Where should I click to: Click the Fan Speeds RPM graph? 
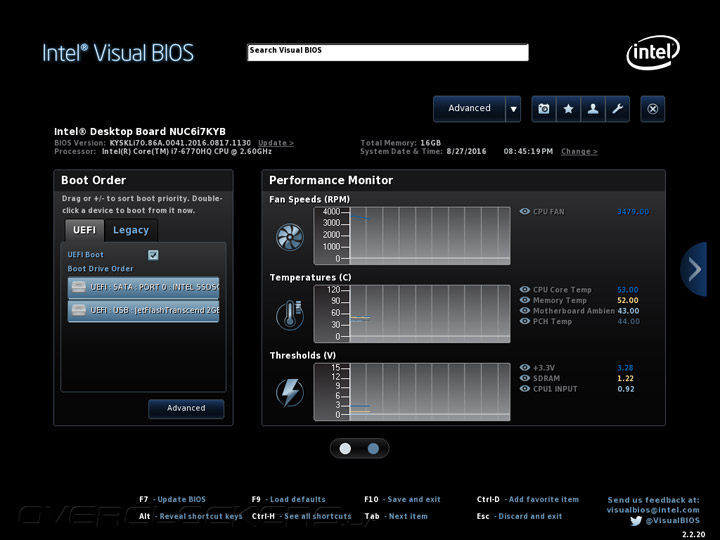point(412,236)
